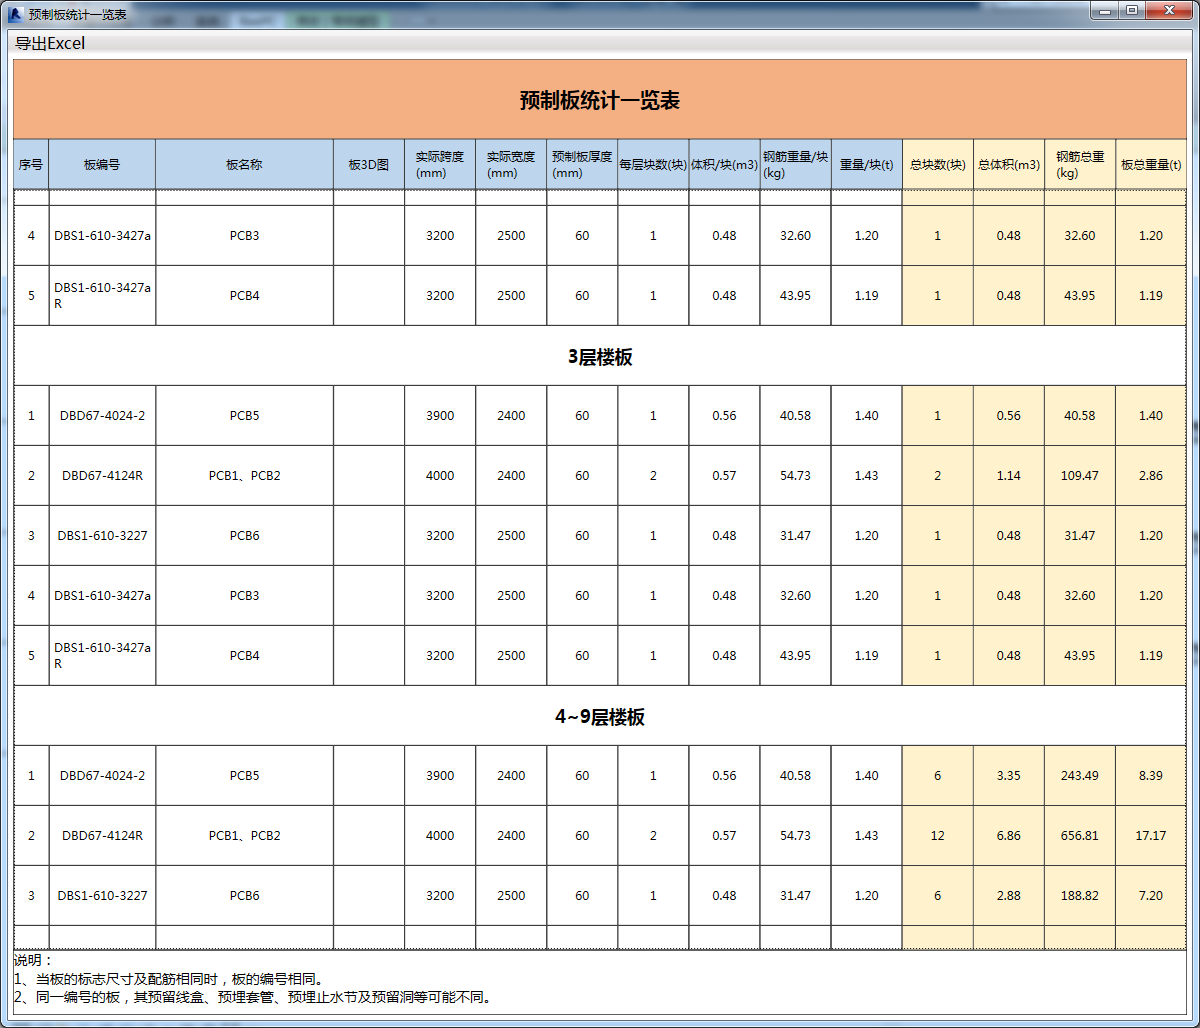Minimize the 预制板统计一览表 window
Viewport: 1200px width, 1028px height.
tap(1105, 11)
